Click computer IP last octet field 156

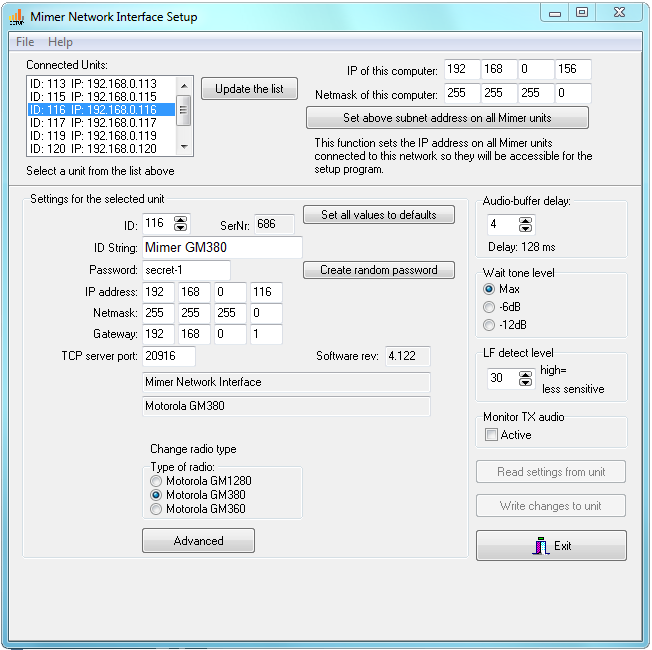(573, 69)
